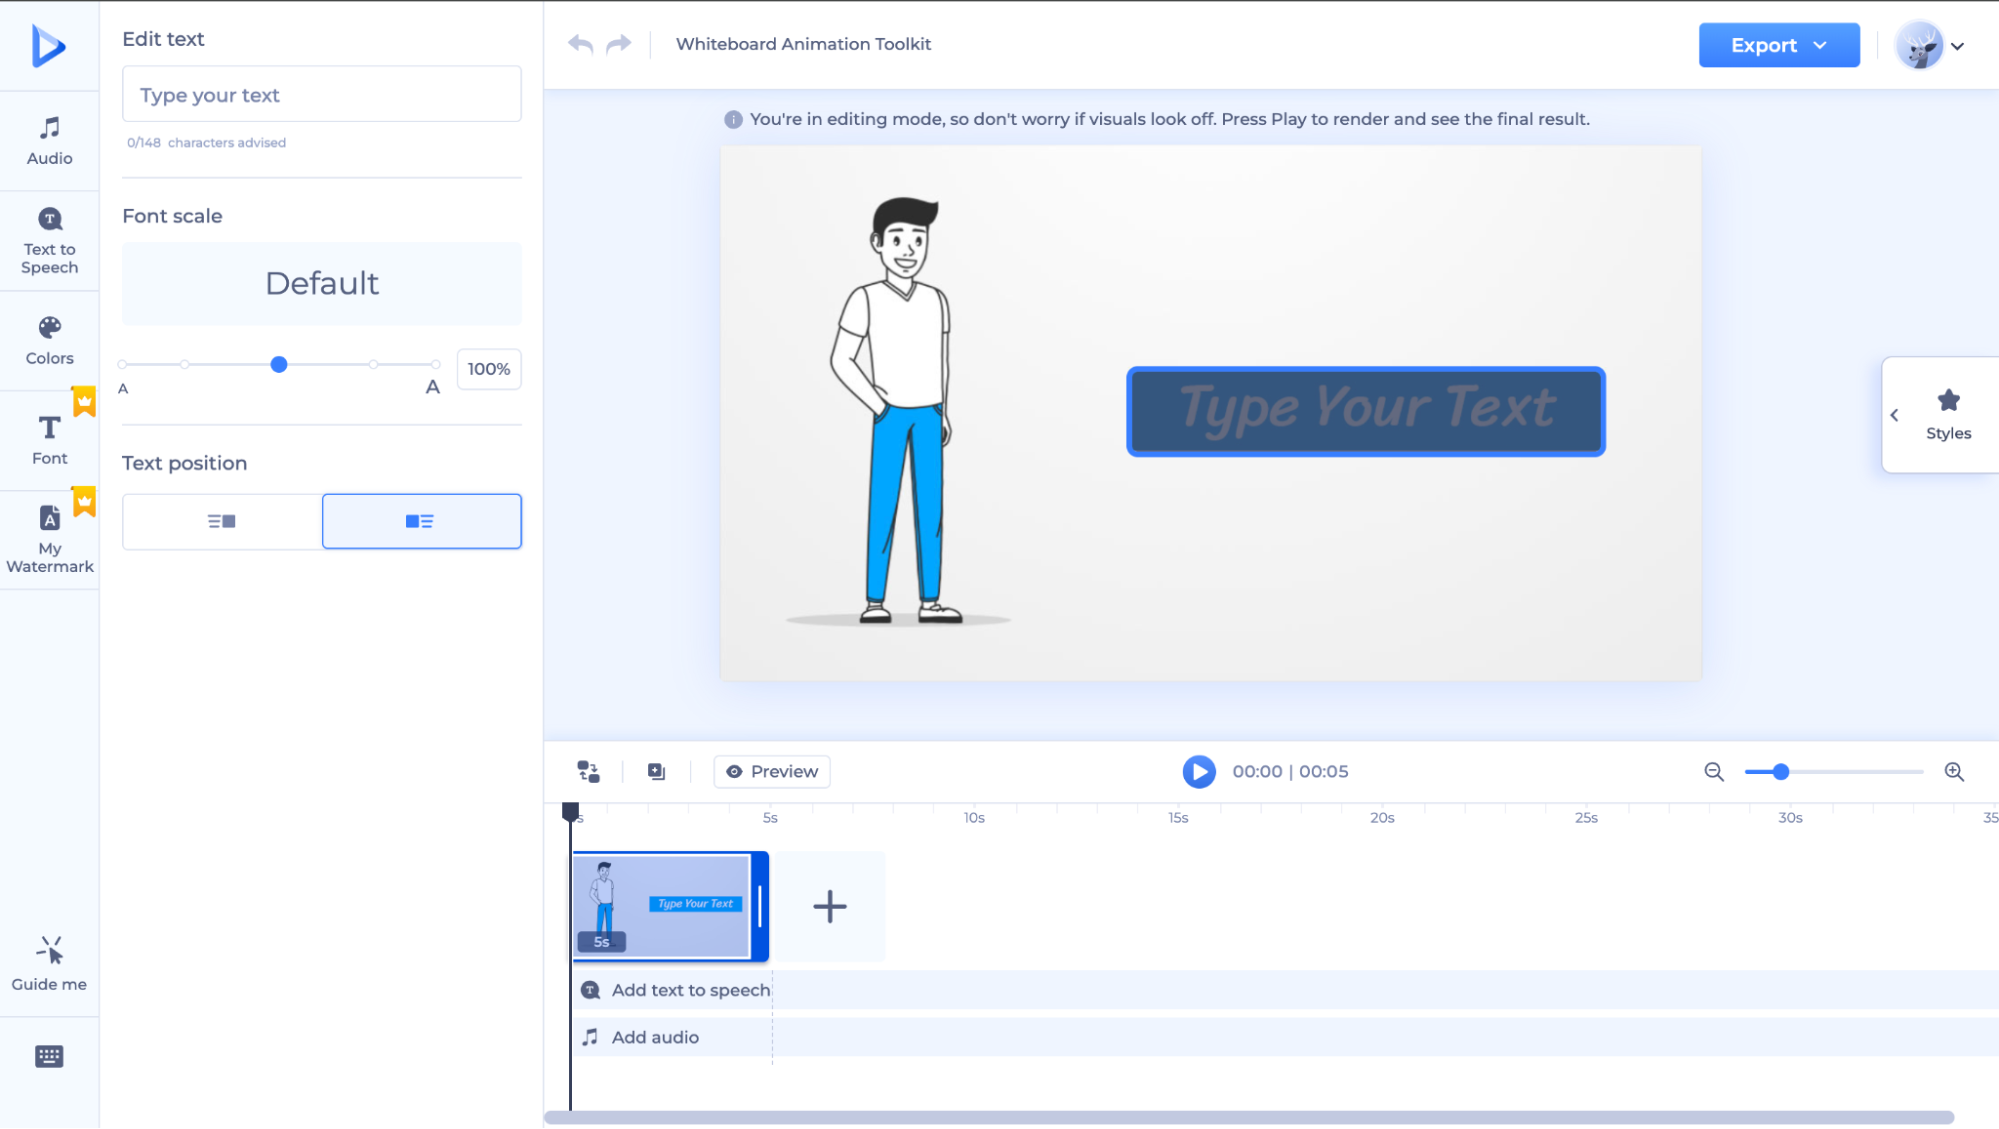Image resolution: width=1999 pixels, height=1129 pixels.
Task: Click the Whiteboard Animation Toolkit project title
Action: (x=803, y=44)
